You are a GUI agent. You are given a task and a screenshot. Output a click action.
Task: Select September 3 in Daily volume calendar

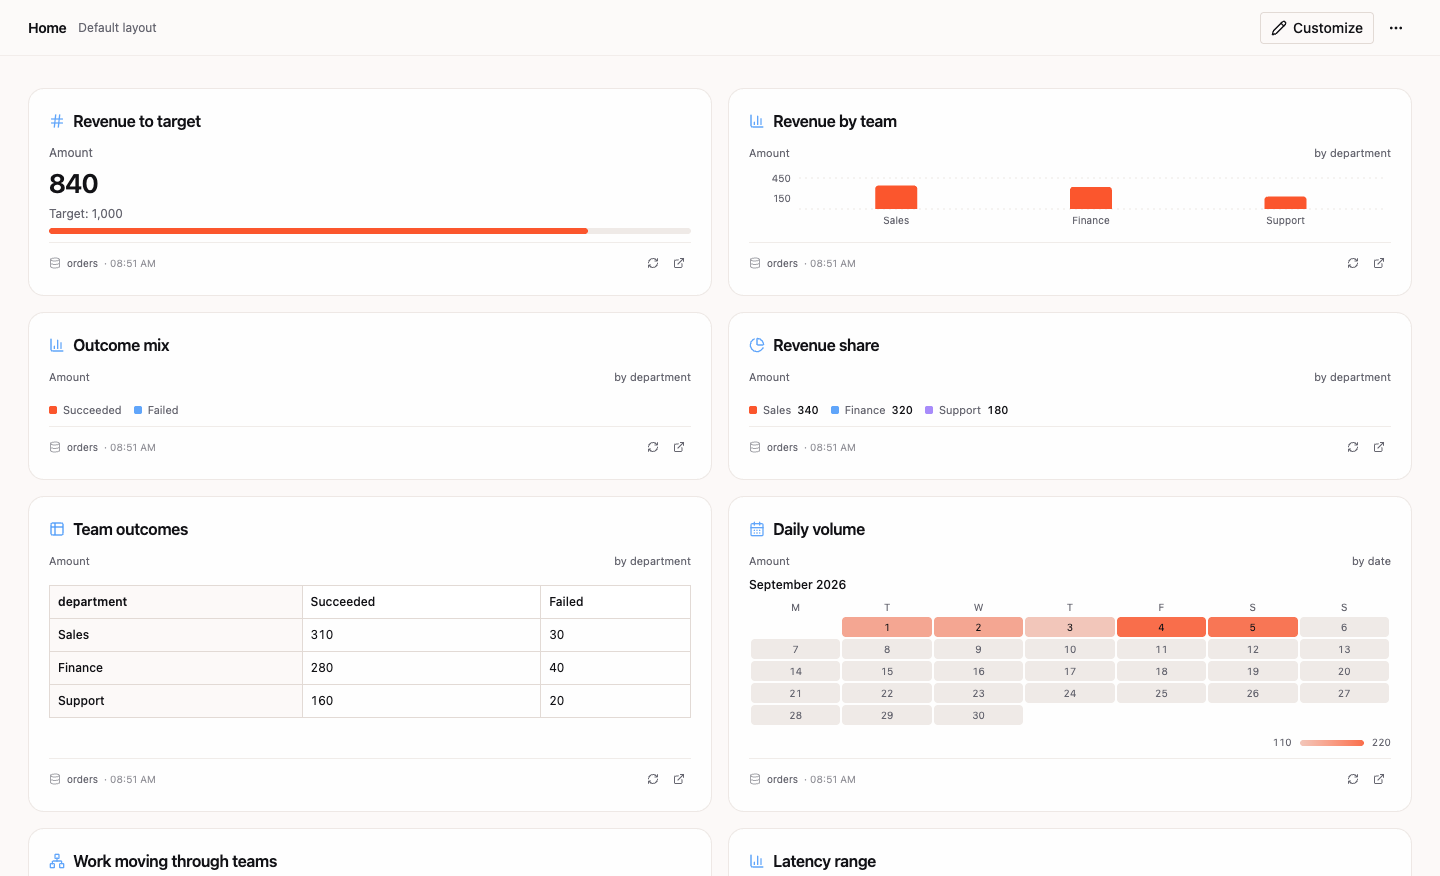1070,627
